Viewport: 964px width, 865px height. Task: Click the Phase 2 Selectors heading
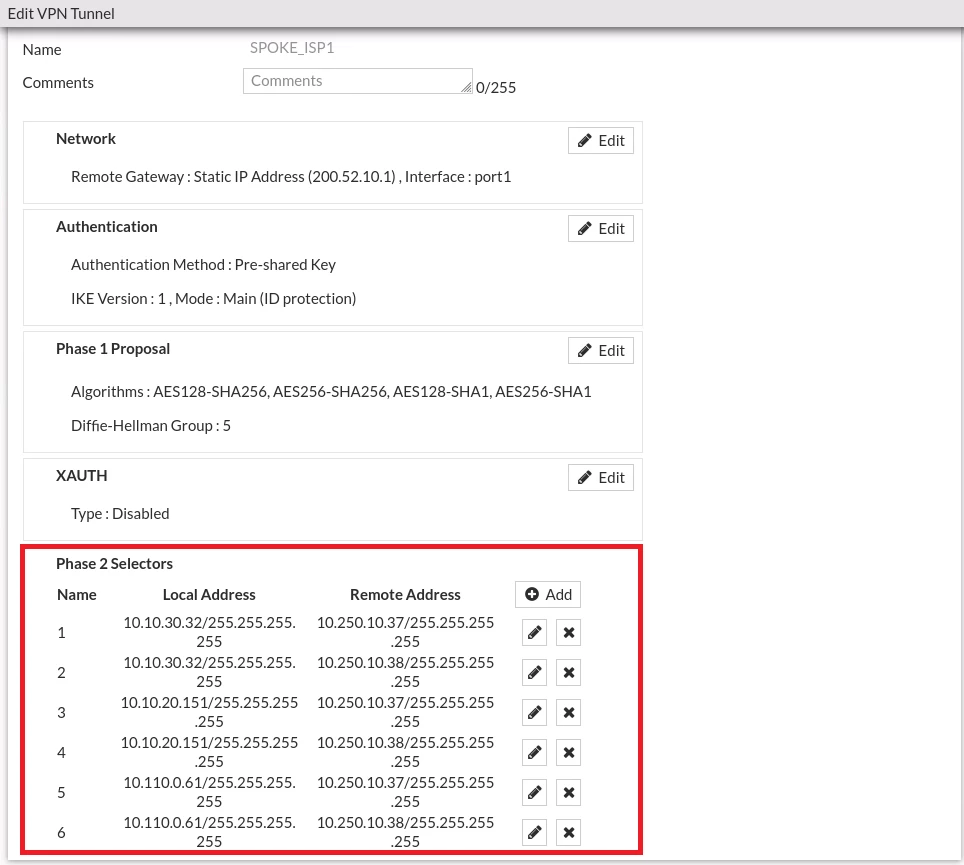(114, 564)
